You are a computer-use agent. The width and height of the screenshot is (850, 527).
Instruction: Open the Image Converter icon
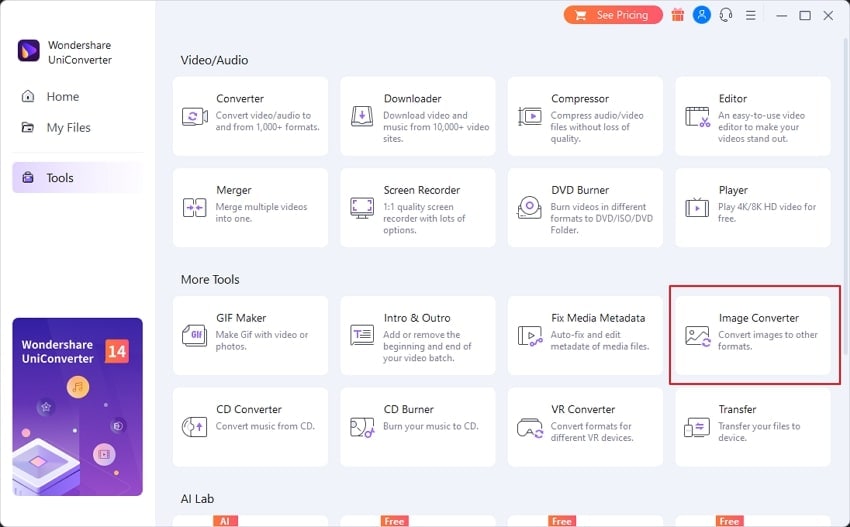pyautogui.click(x=697, y=336)
